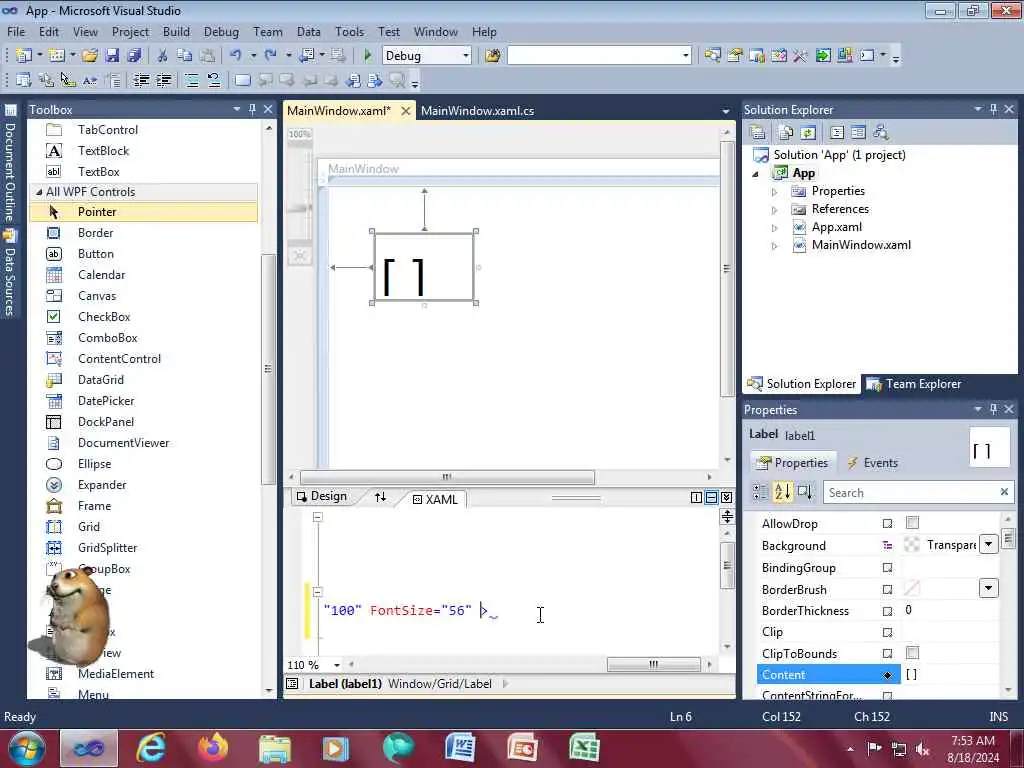
Task: Select Ellipse control in Toolbox
Action: tap(94, 464)
